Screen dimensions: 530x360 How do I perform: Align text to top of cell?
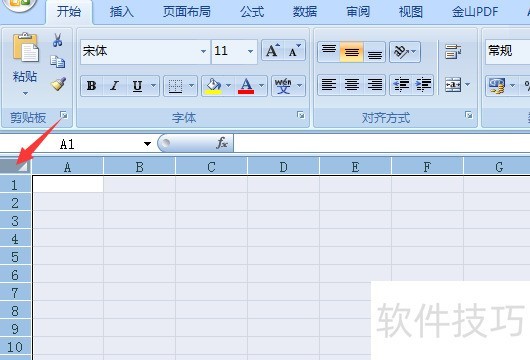tap(329, 52)
